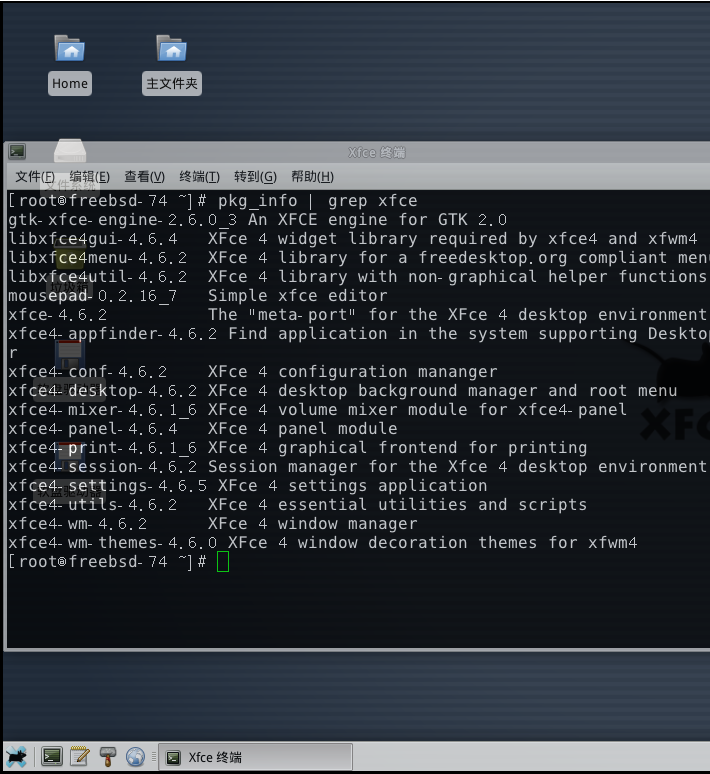The image size is (710, 774).
Task: Open the Xfce mouse applications menu
Action: coord(16,757)
